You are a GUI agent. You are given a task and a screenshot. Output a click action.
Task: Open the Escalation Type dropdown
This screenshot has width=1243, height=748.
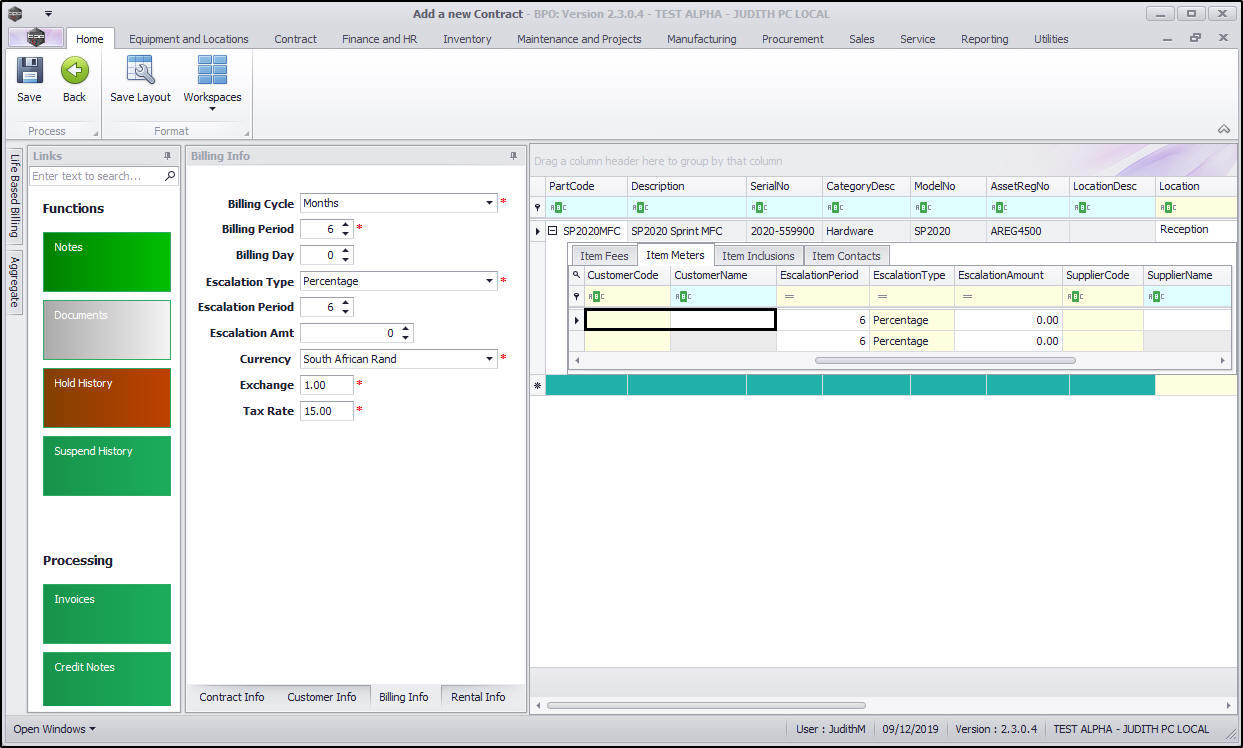pos(489,281)
